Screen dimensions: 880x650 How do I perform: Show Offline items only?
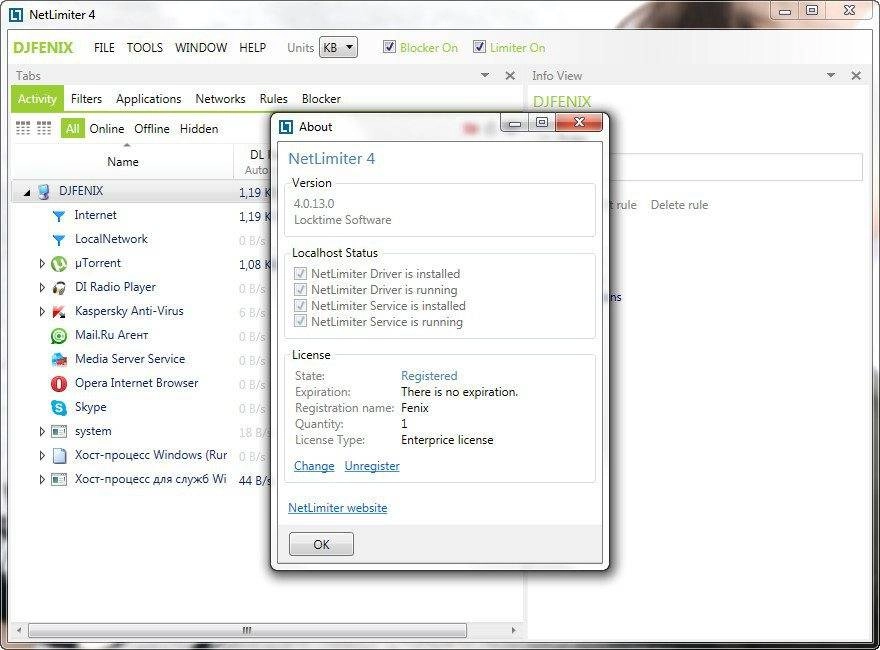pos(152,129)
